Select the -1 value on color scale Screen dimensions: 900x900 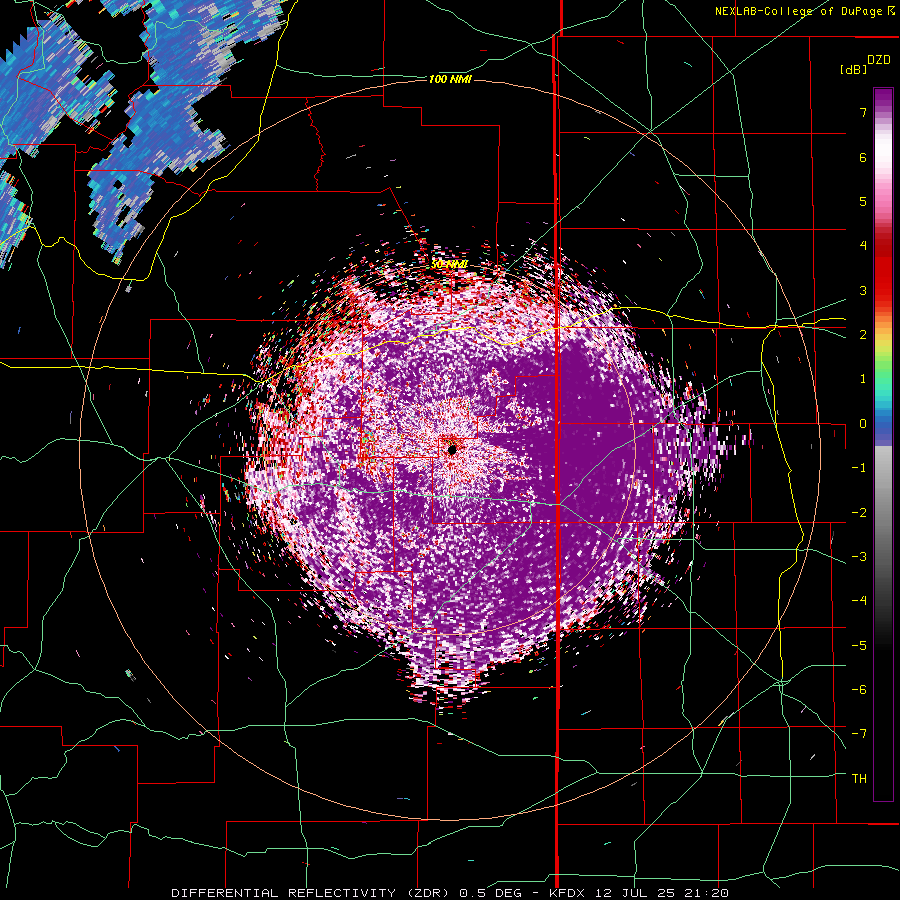859,468
